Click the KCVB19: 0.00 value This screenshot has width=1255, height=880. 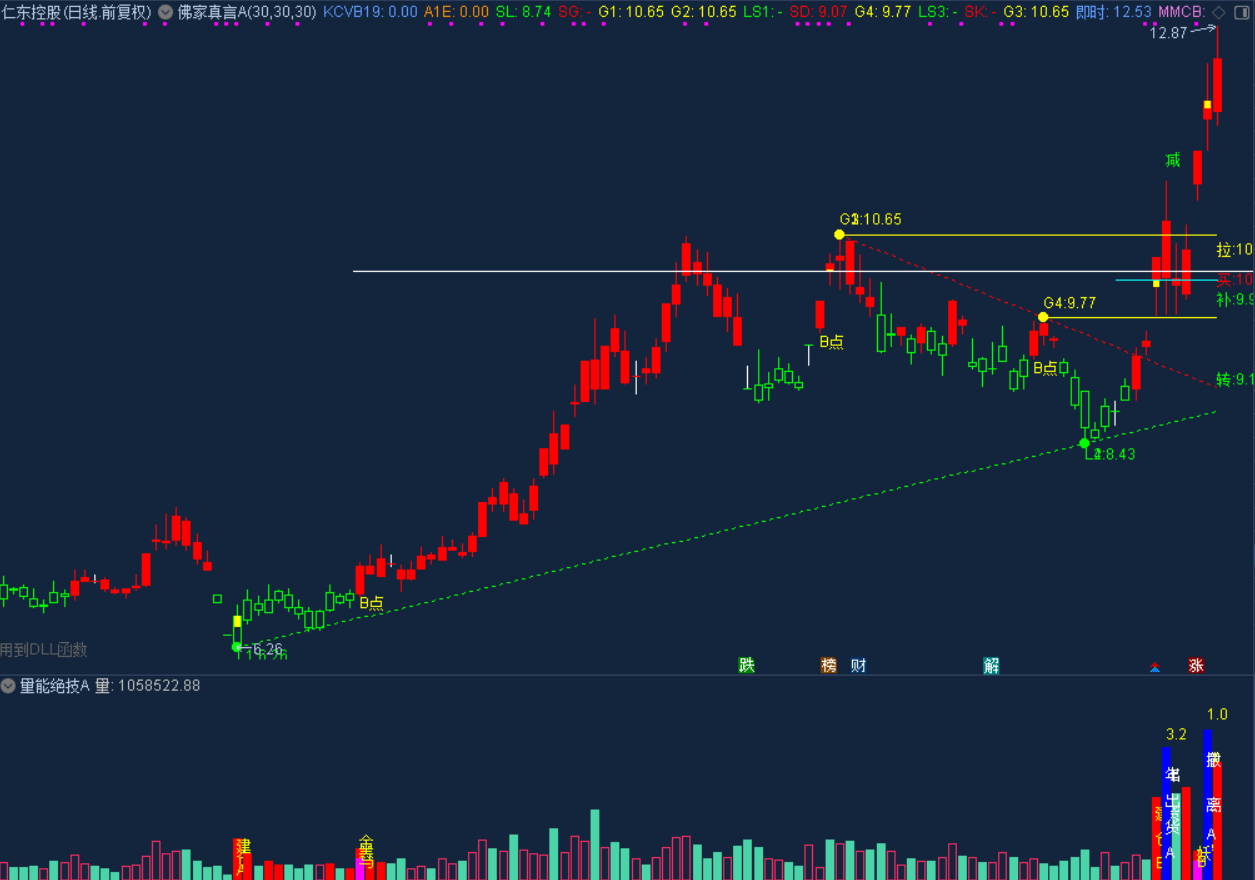[370, 12]
